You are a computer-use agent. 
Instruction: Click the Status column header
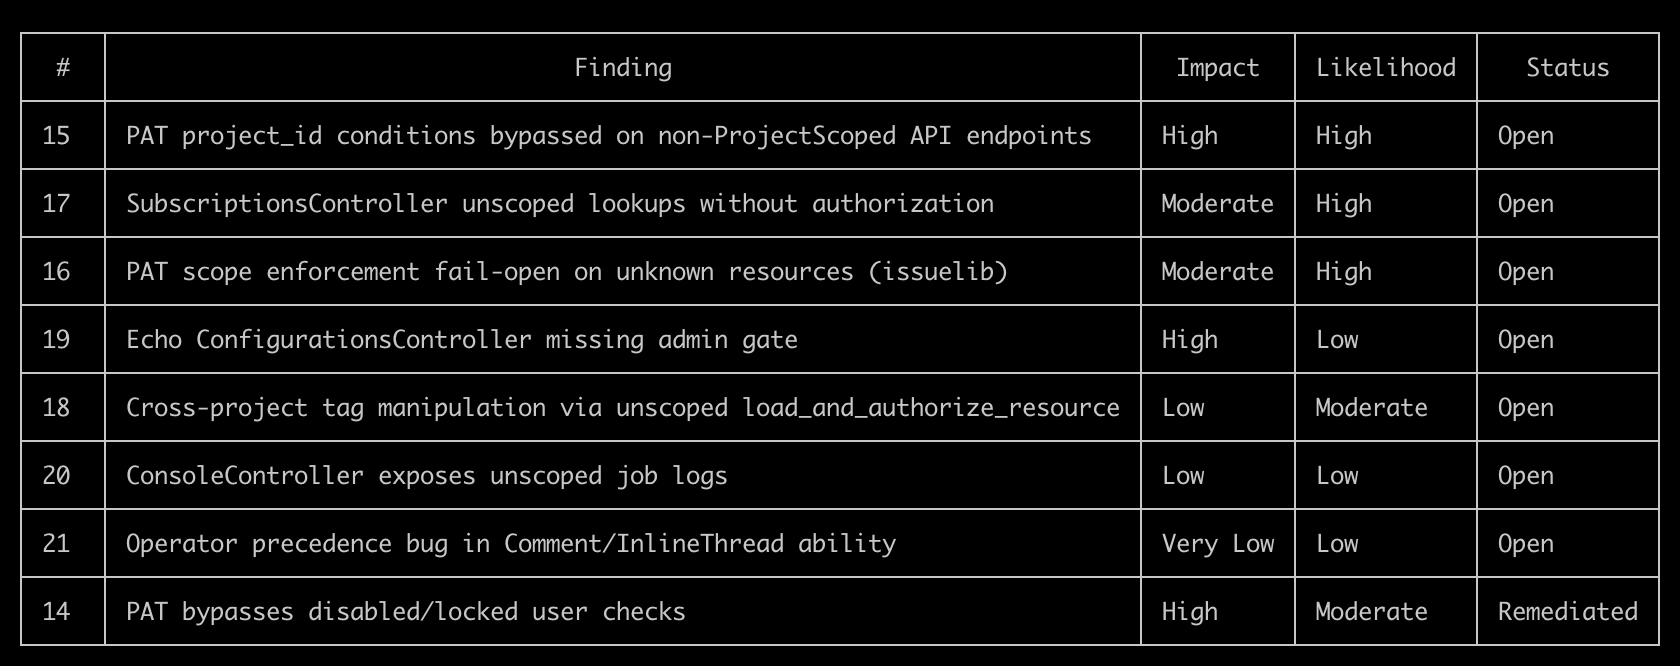1567,68
